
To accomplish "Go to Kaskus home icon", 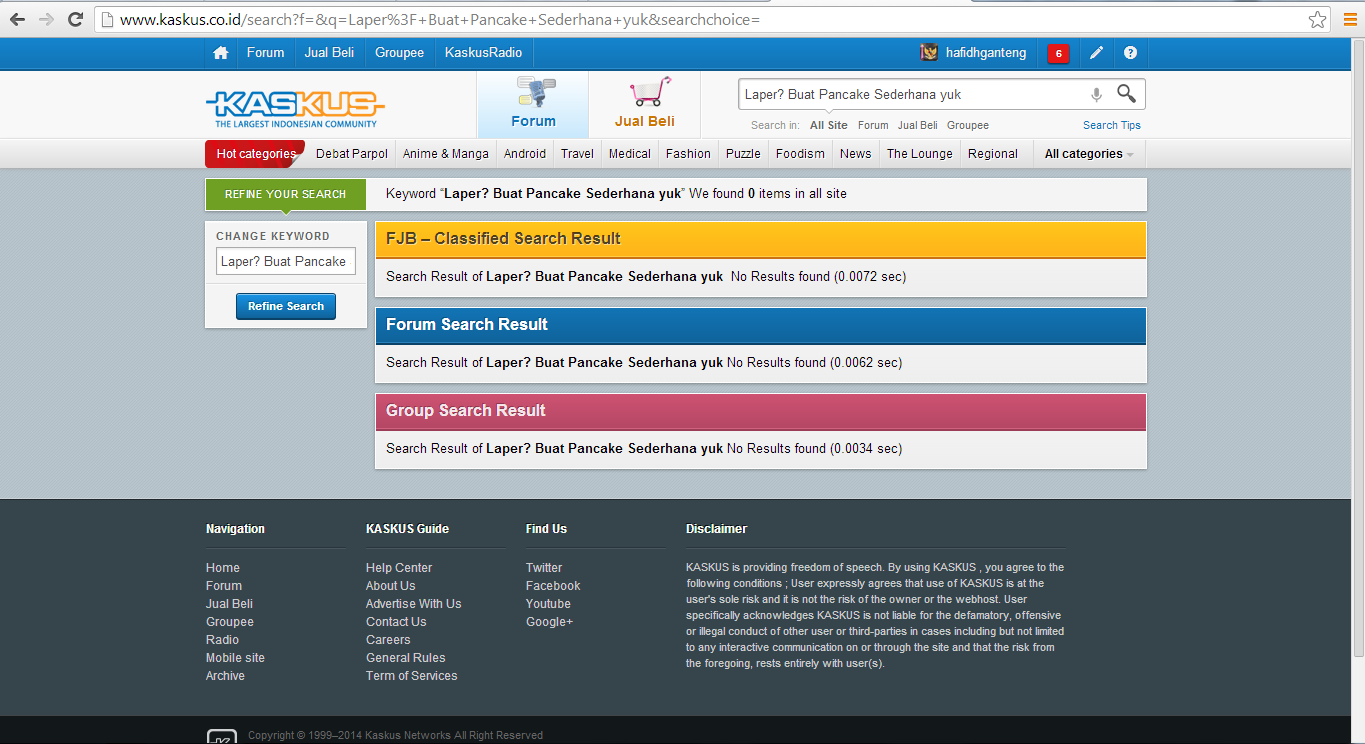I will click(221, 53).
